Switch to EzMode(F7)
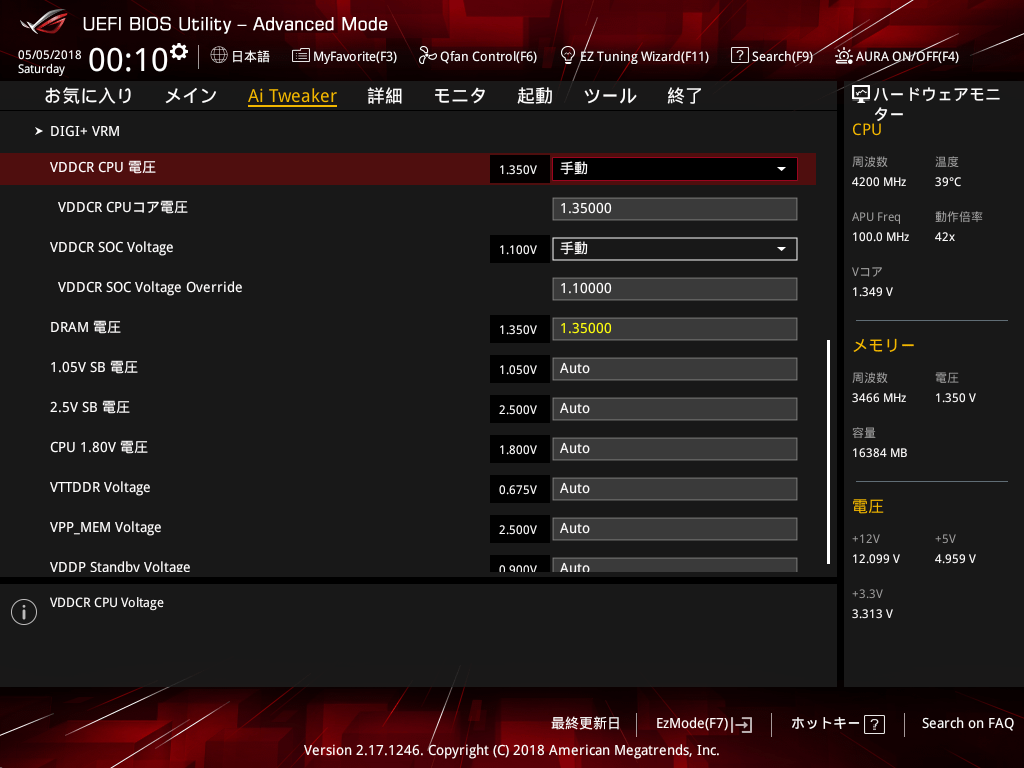Viewport: 1024px width, 768px height. [704, 724]
